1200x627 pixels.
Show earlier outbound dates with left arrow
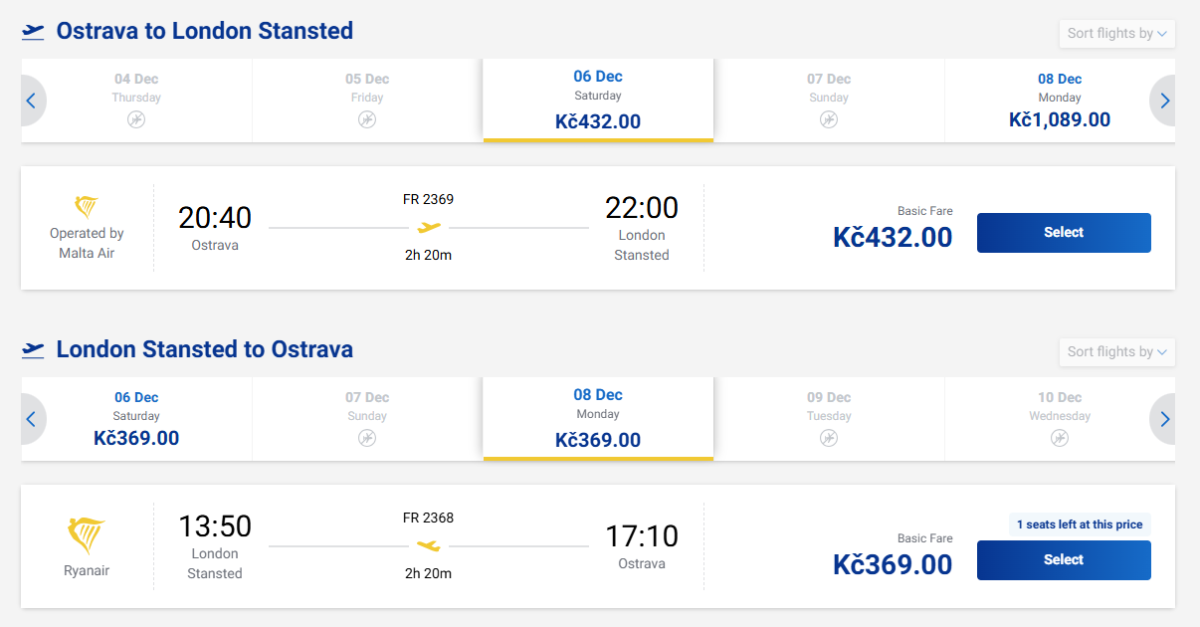point(31,100)
